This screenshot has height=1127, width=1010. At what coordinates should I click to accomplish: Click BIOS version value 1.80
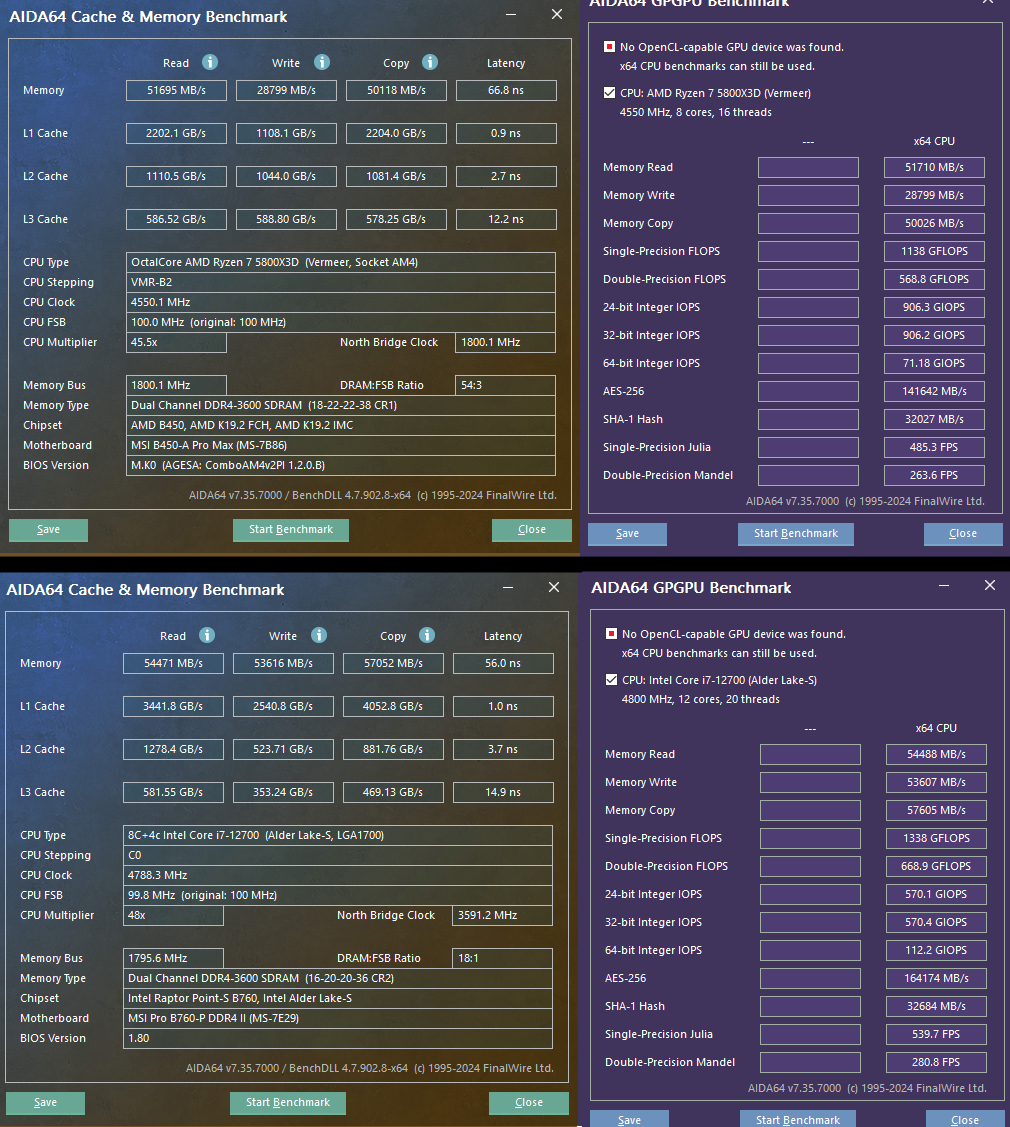pyautogui.click(x=338, y=1039)
